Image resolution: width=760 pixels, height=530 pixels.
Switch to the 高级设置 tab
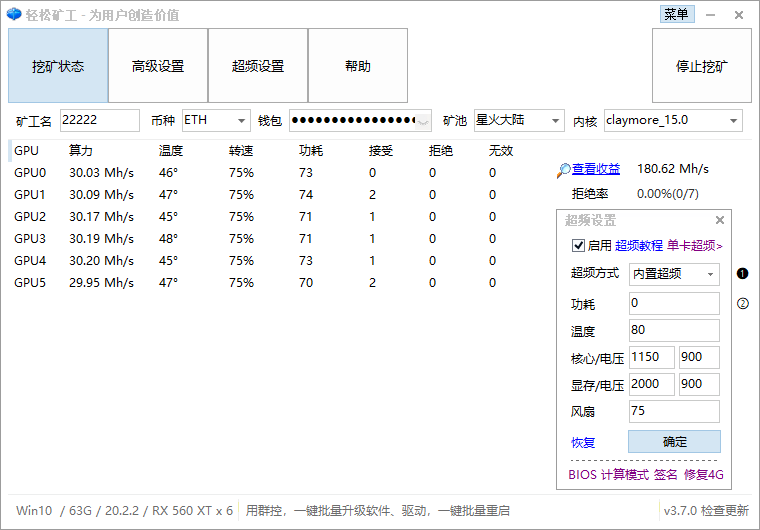coord(158,66)
